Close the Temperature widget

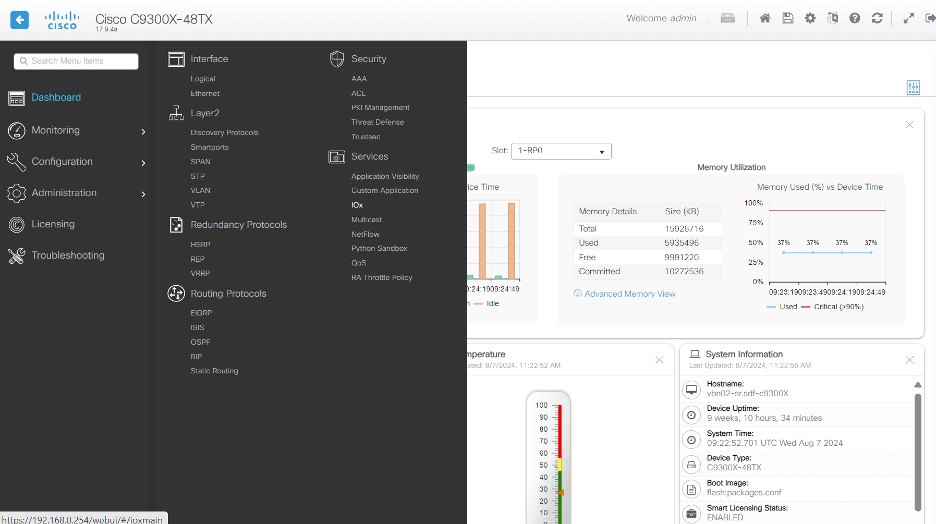coord(659,360)
